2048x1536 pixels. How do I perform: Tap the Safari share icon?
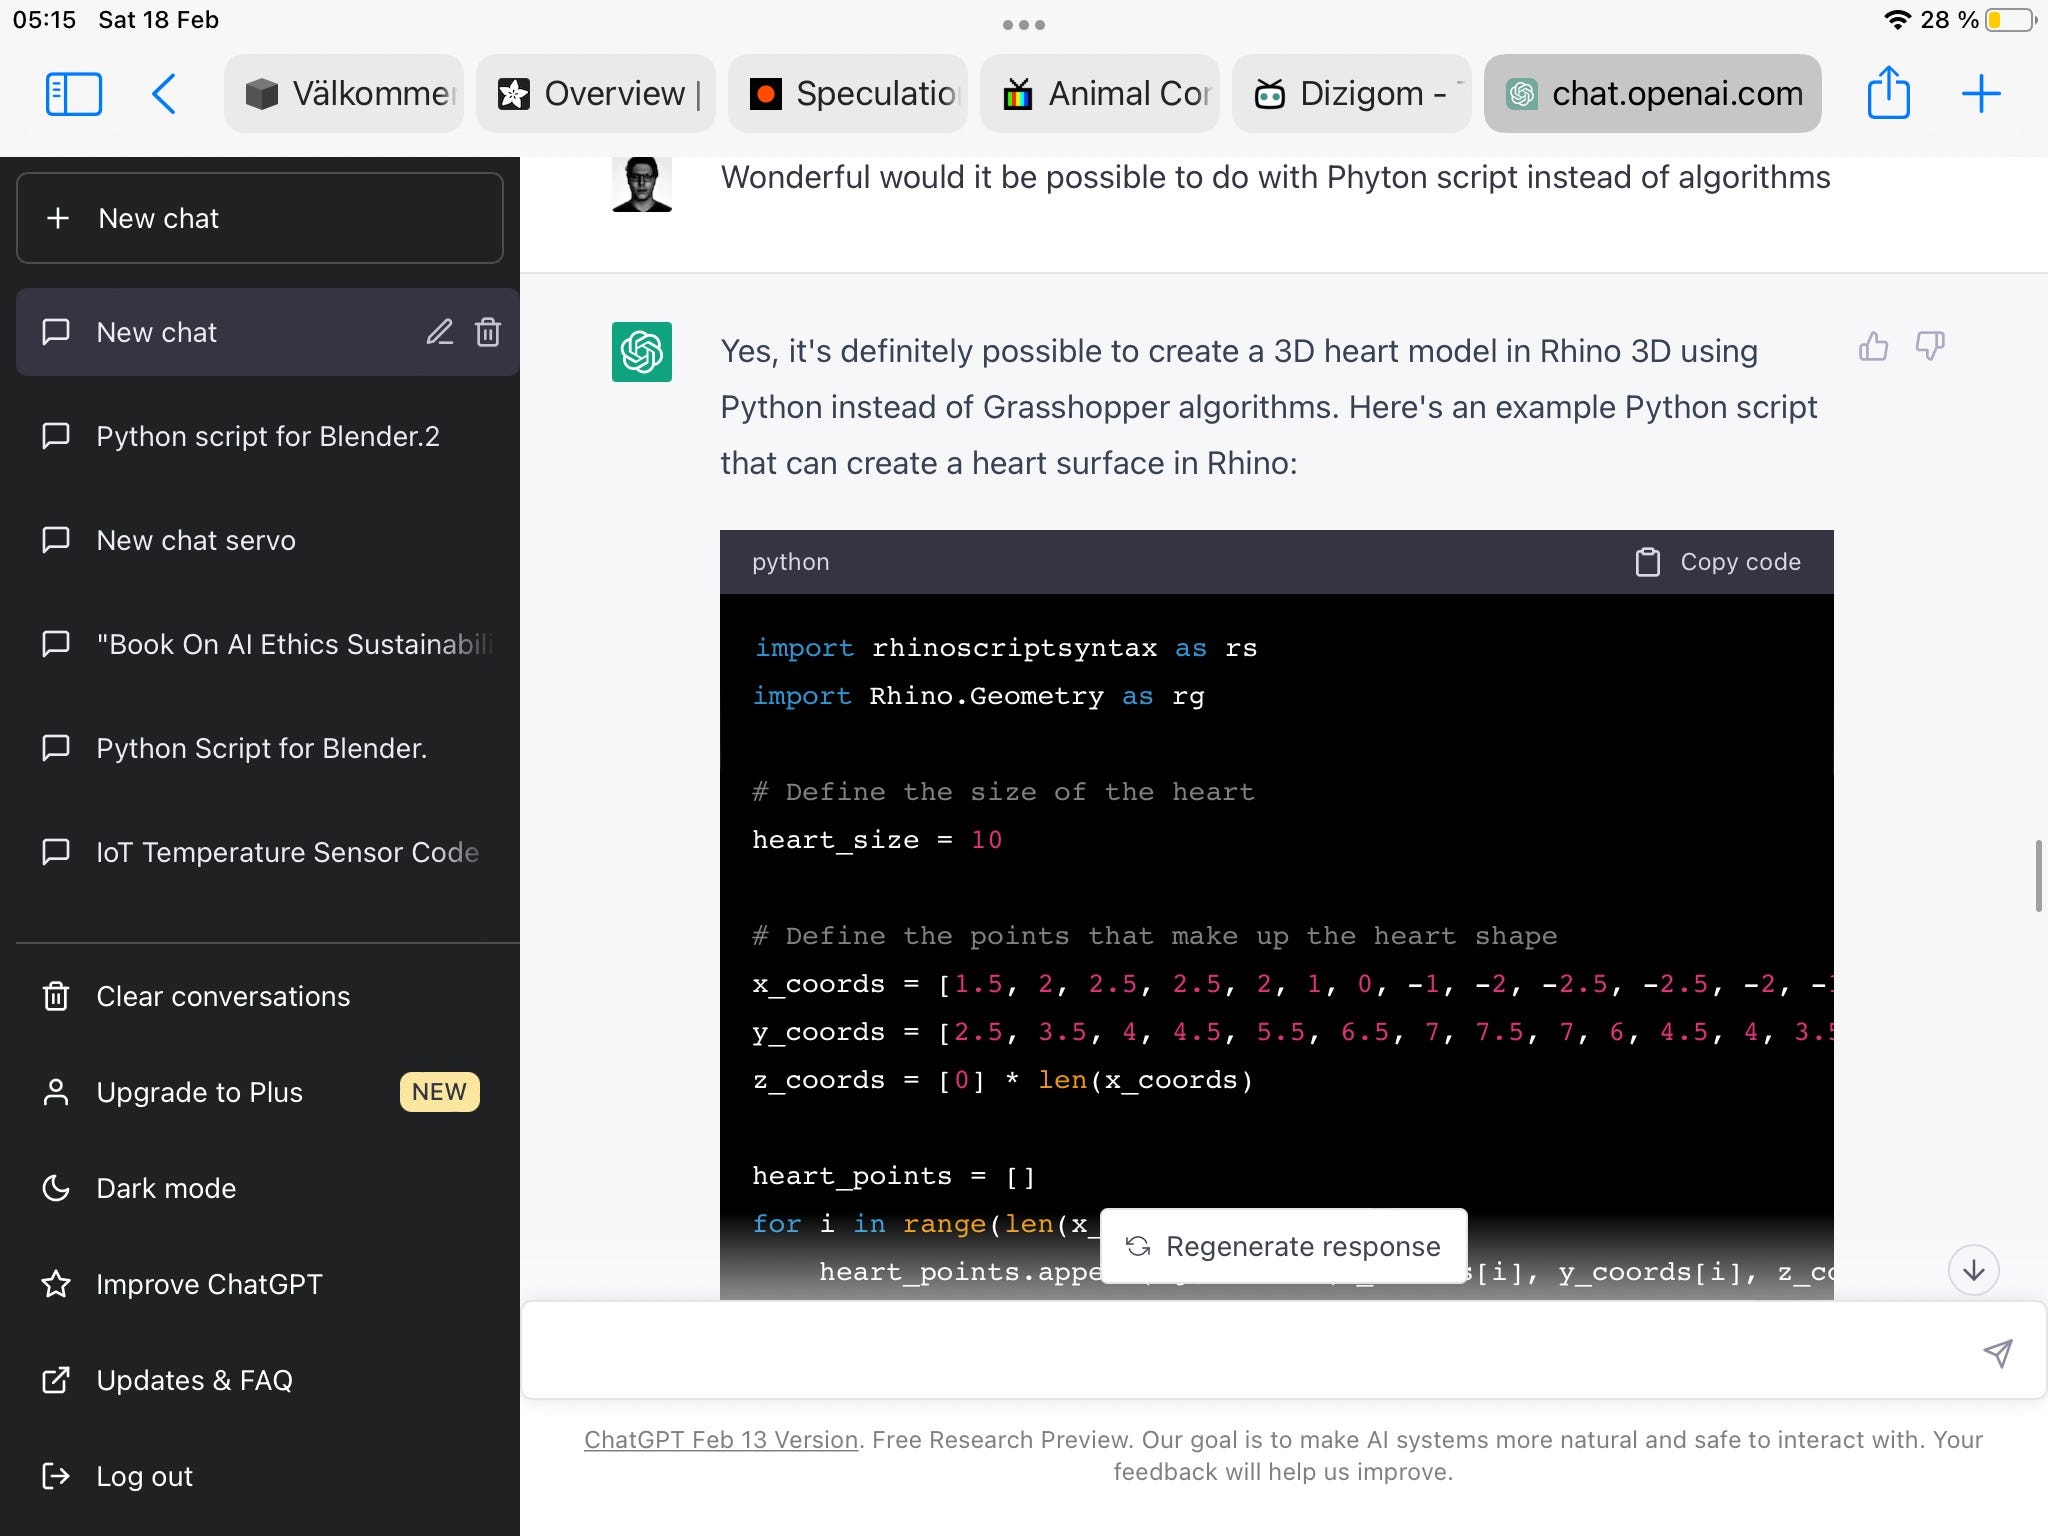coord(1888,94)
